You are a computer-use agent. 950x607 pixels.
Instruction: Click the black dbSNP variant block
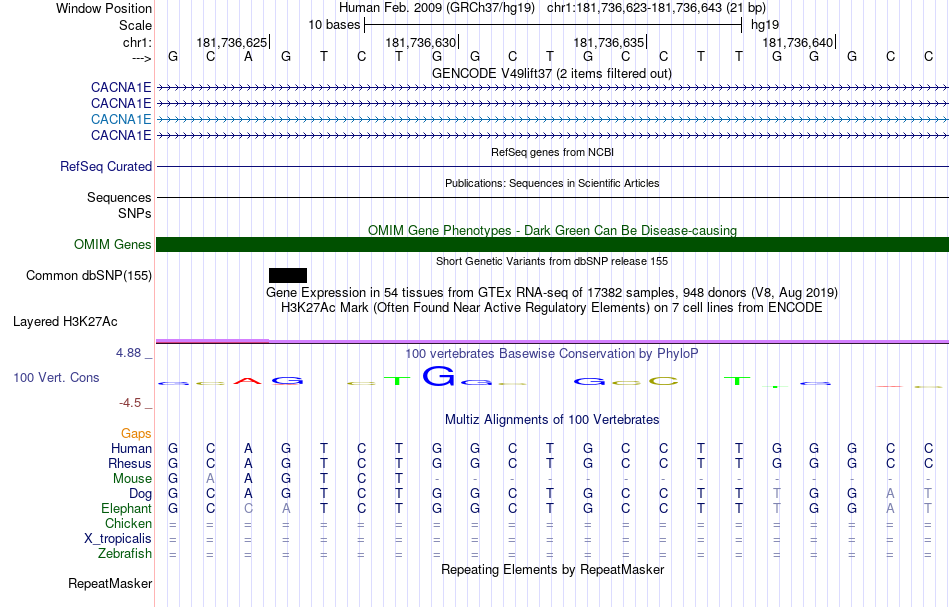288,276
